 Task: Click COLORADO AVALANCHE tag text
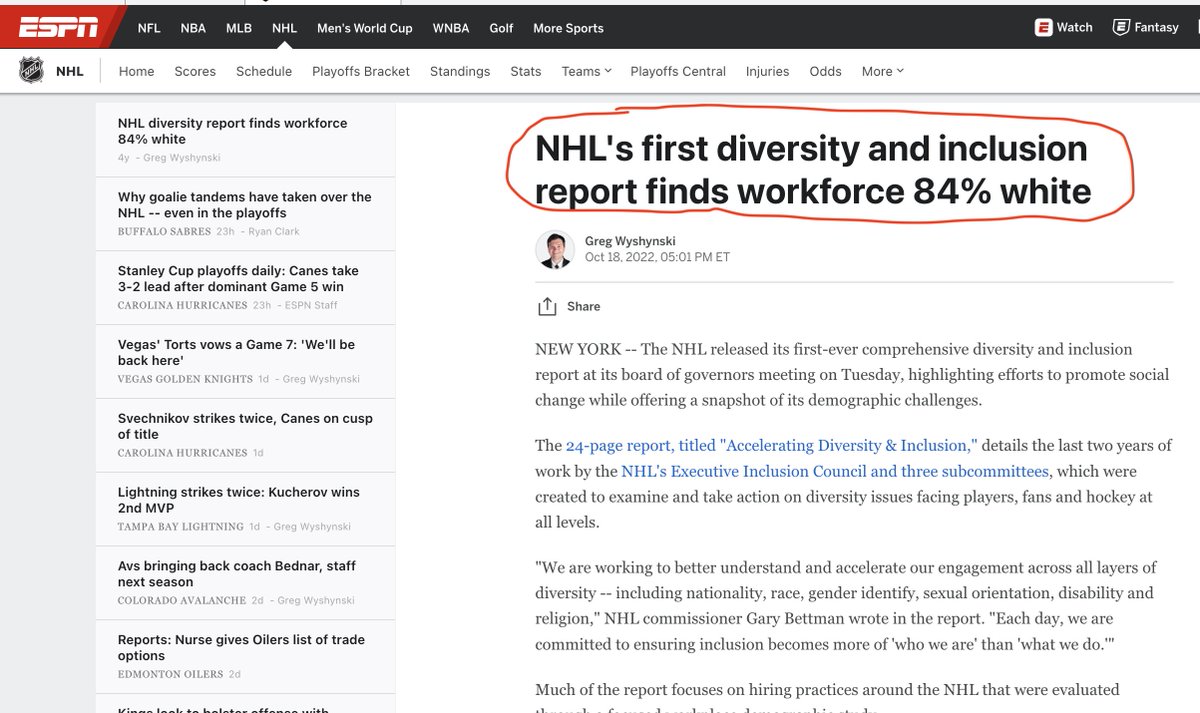pyautogui.click(x=182, y=601)
